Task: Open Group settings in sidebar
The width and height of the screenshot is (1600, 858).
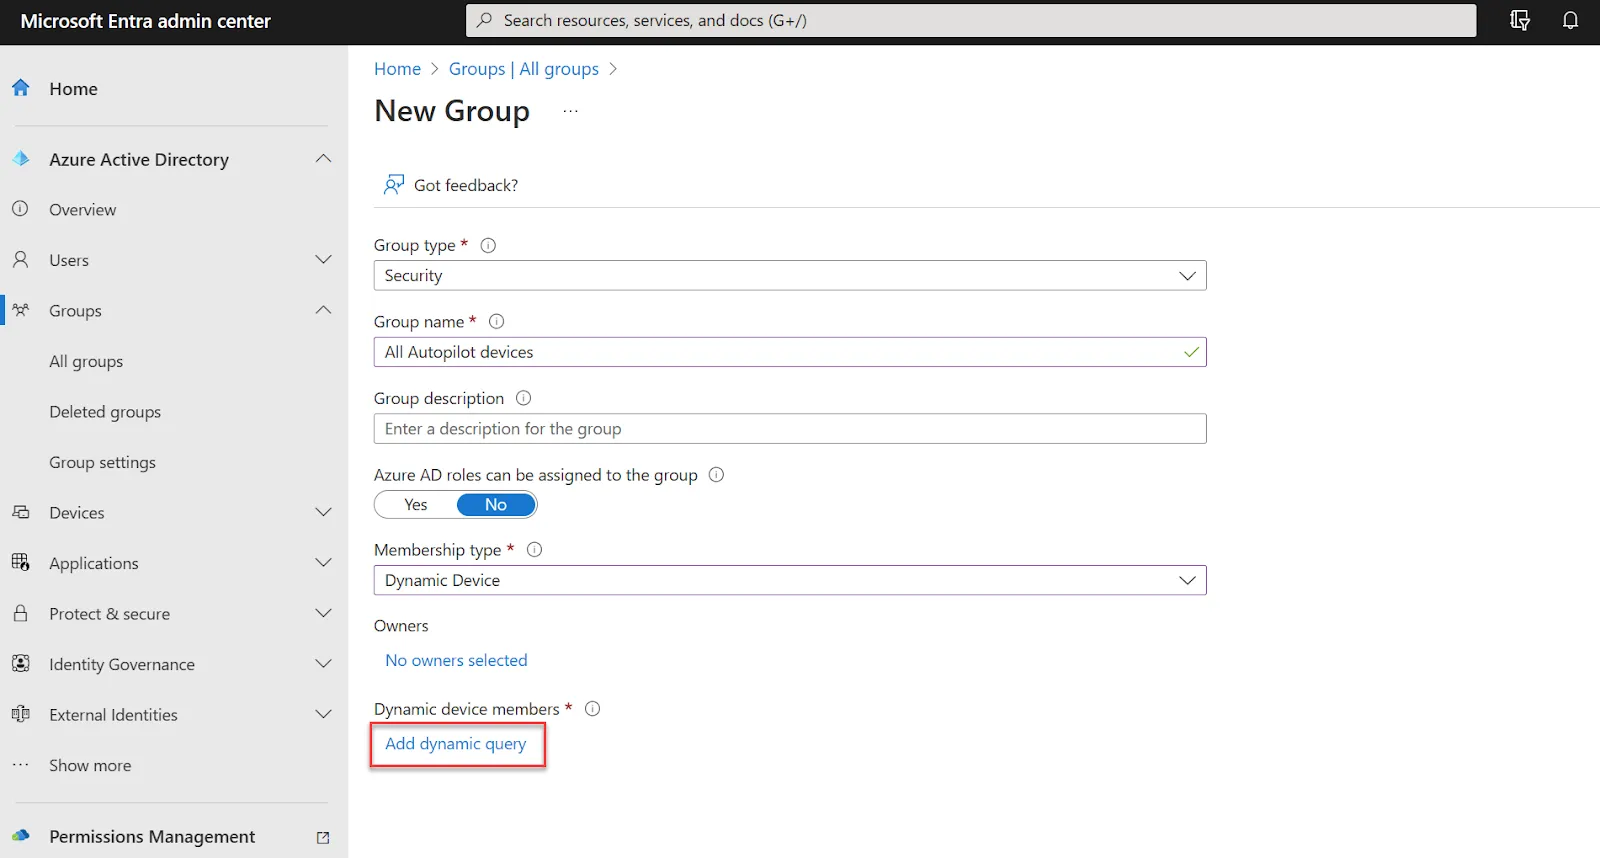Action: [x=102, y=462]
